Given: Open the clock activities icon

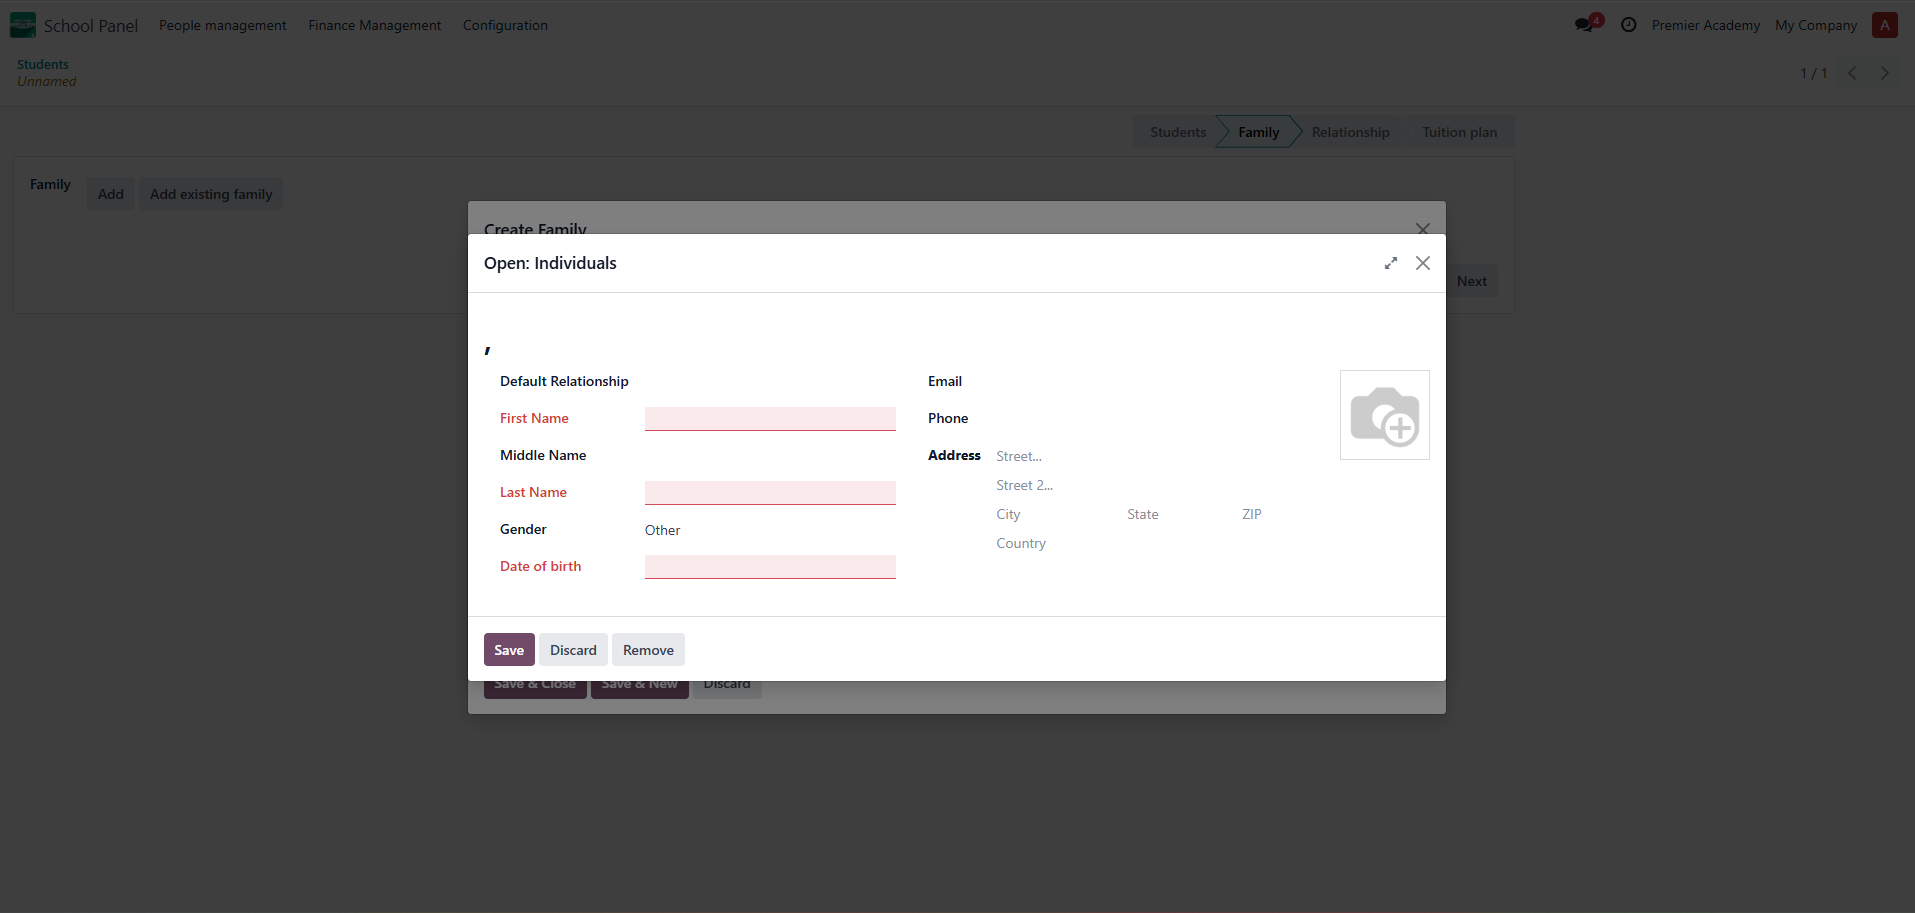Looking at the screenshot, I should [x=1628, y=25].
